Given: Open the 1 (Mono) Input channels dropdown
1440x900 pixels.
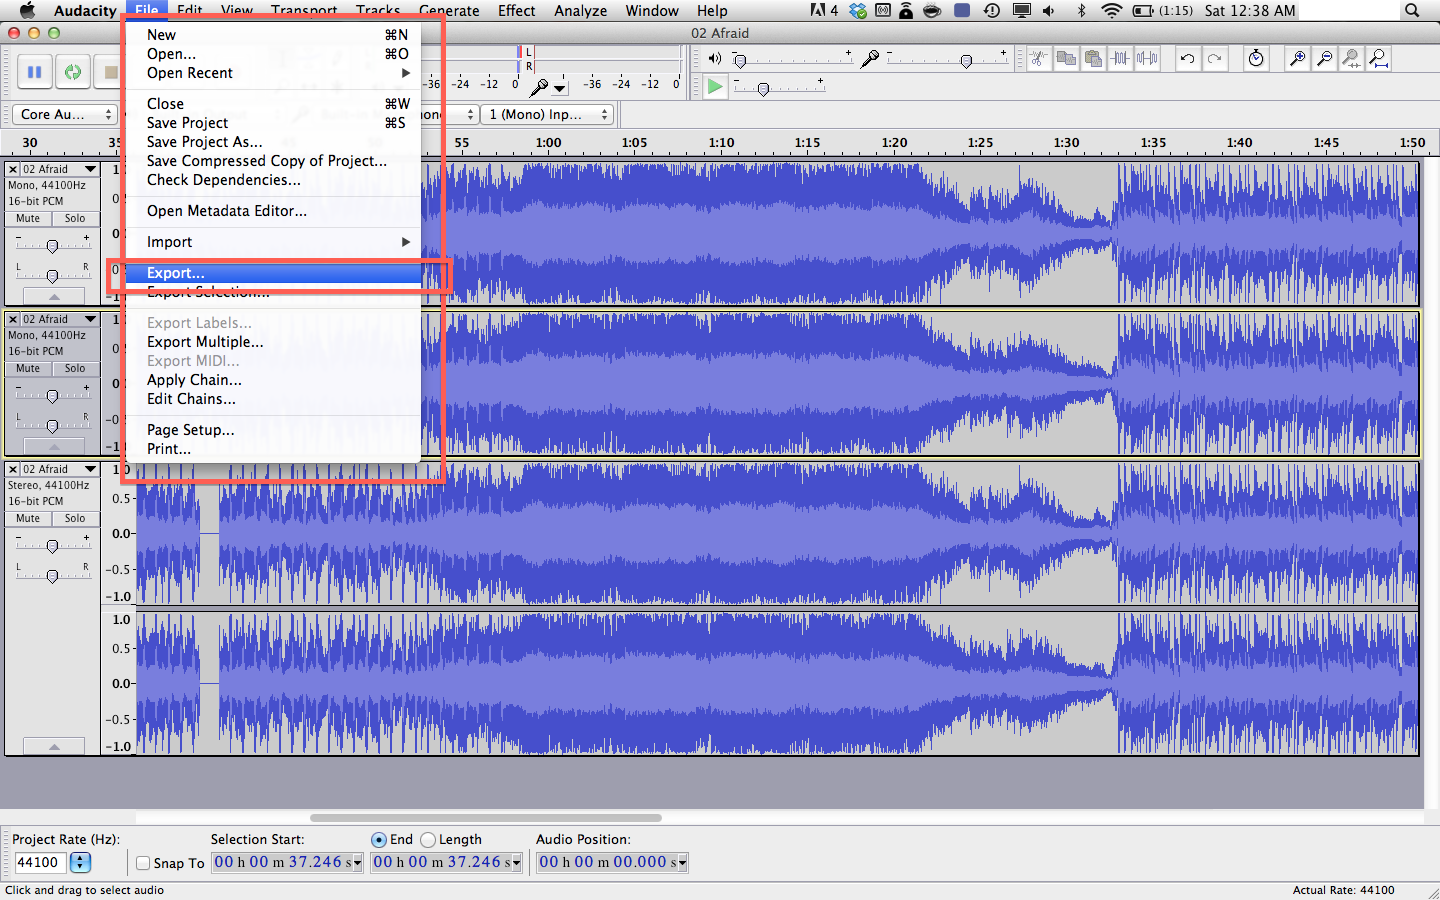Looking at the screenshot, I should pyautogui.click(x=546, y=115).
